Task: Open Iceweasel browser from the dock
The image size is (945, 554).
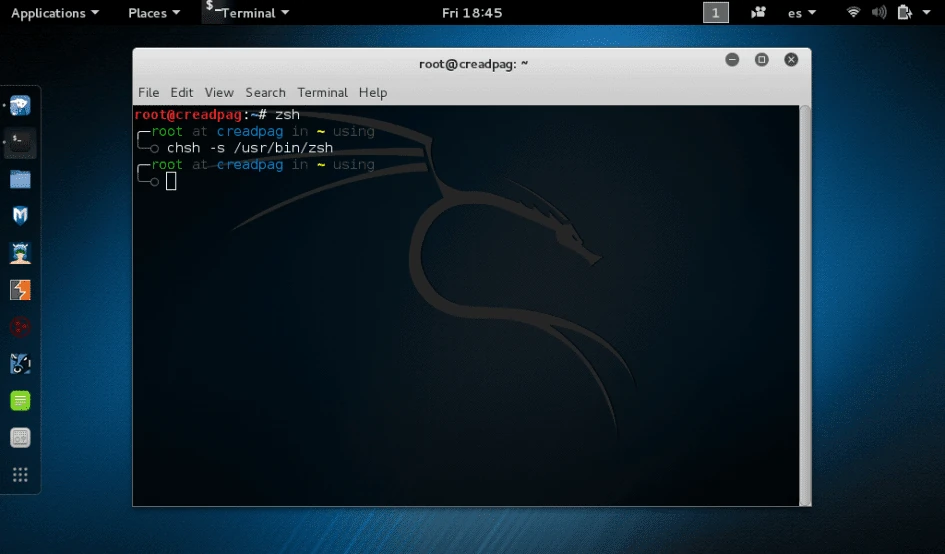Action: [20, 106]
